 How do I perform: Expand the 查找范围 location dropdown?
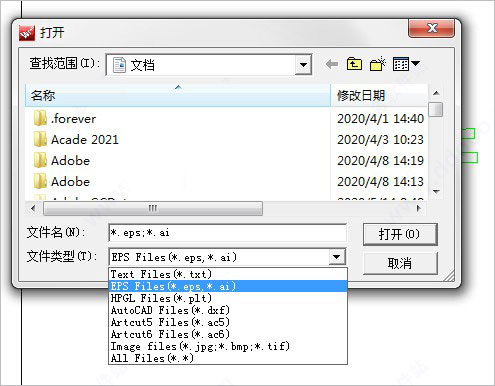[x=303, y=65]
